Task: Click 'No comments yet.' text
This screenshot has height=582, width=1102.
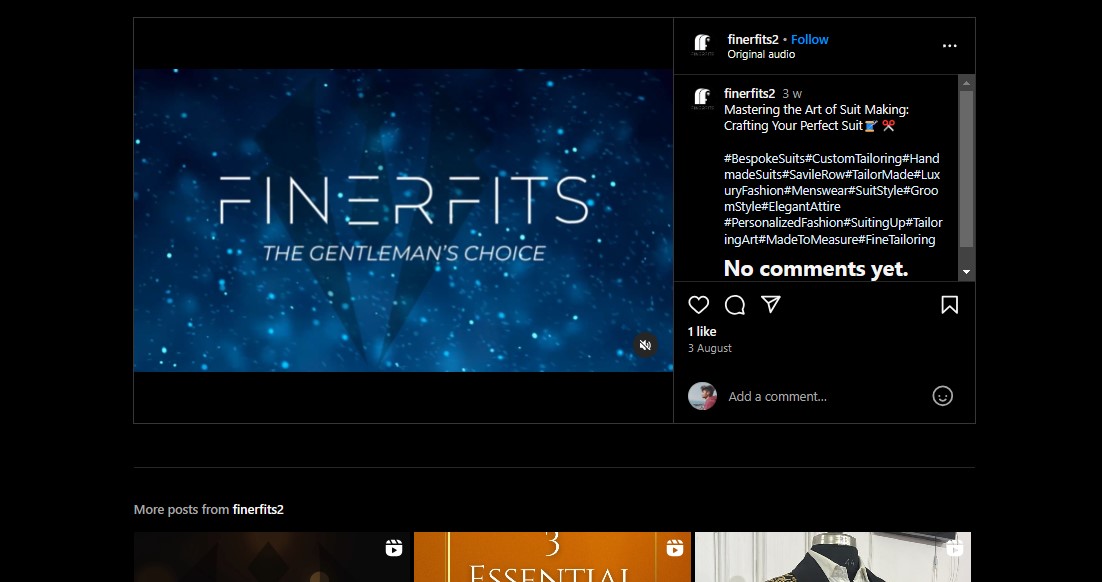Action: point(816,269)
